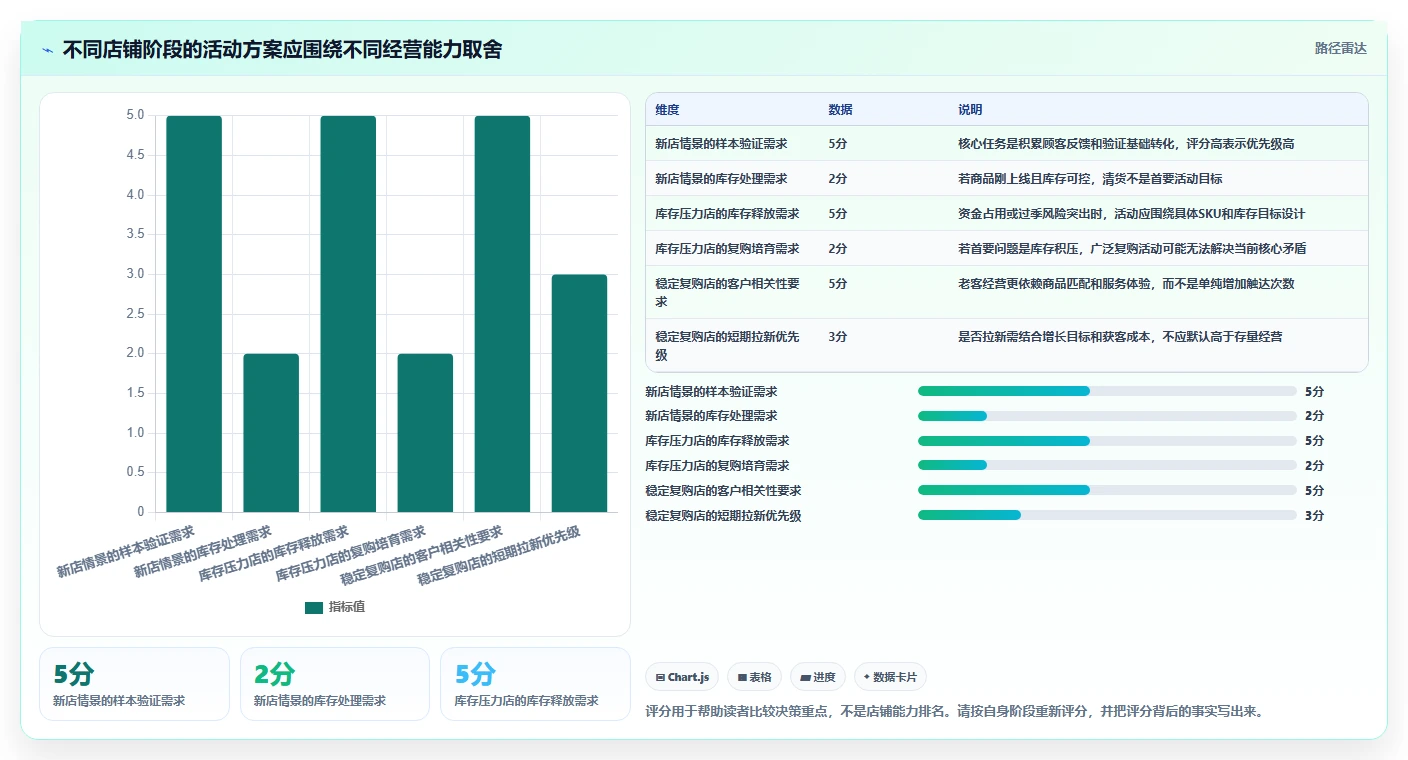Click the chart bar for 稳定复购店的短期拉新优先级
Screen dimensions: 1408x760
(579, 393)
